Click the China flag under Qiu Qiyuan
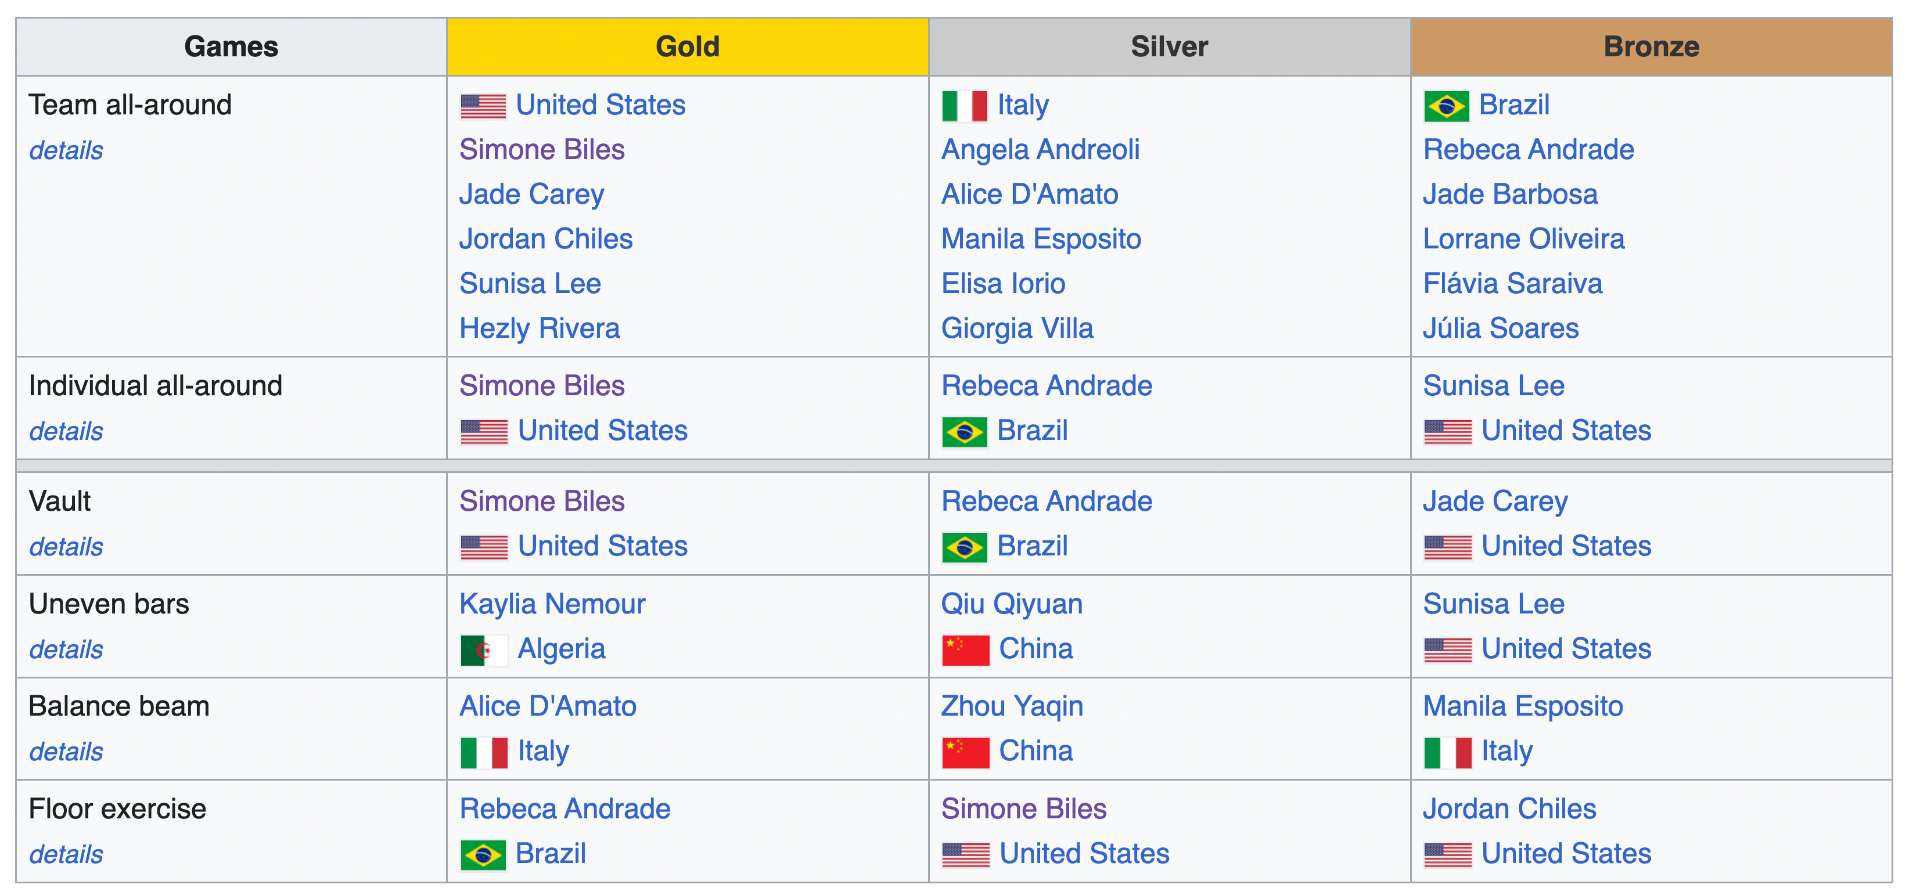 (x=966, y=651)
